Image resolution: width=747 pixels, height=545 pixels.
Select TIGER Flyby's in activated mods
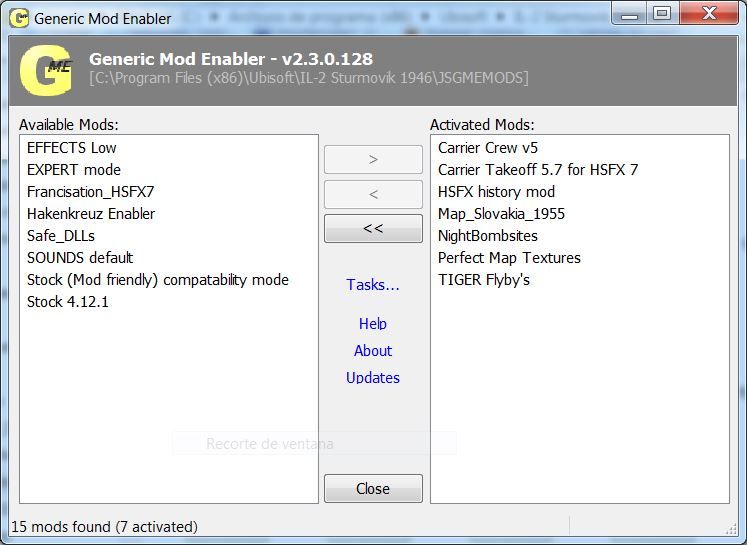484,280
